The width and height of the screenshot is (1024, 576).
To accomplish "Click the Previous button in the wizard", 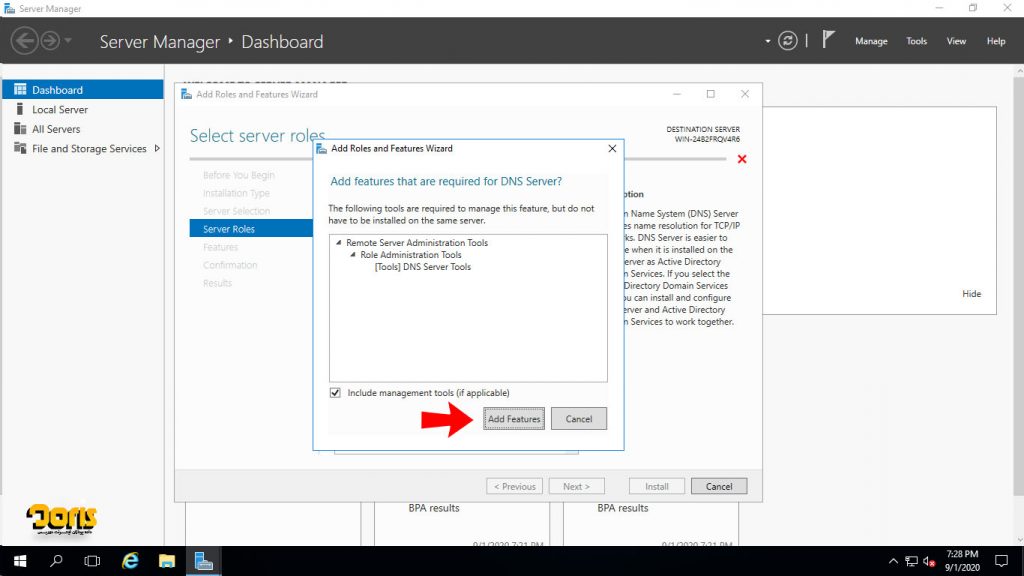I will point(515,487).
